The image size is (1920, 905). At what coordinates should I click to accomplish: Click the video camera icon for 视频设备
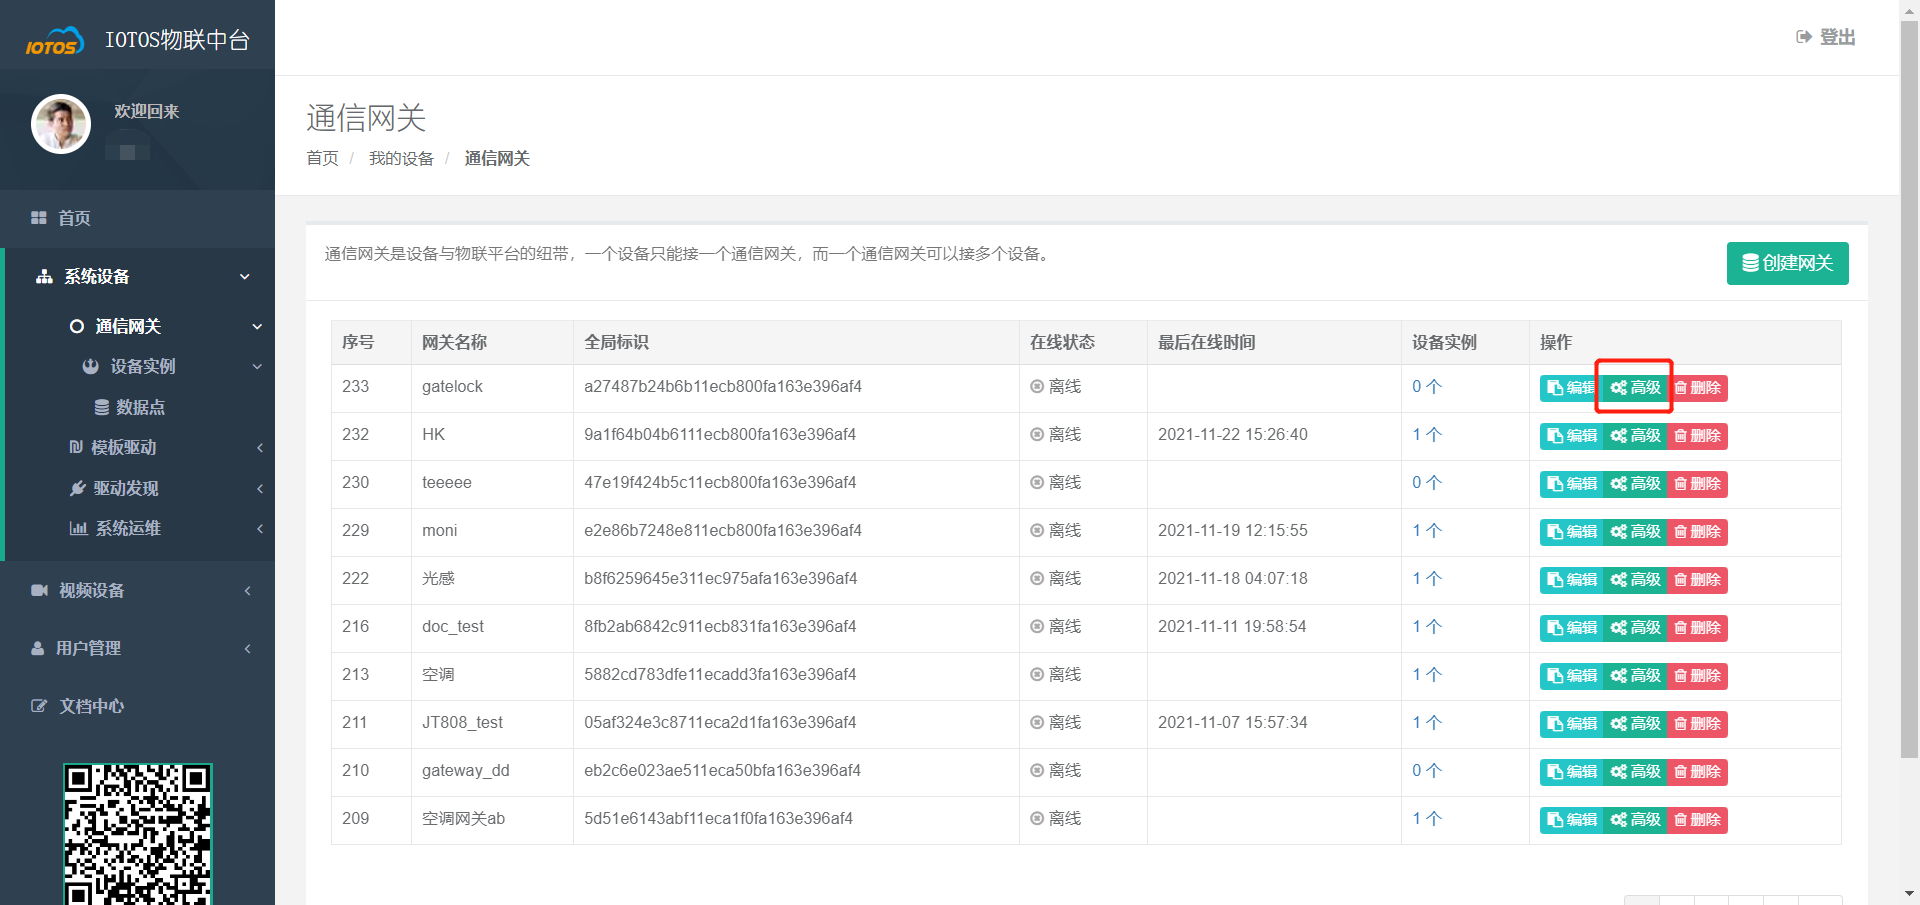click(x=39, y=590)
